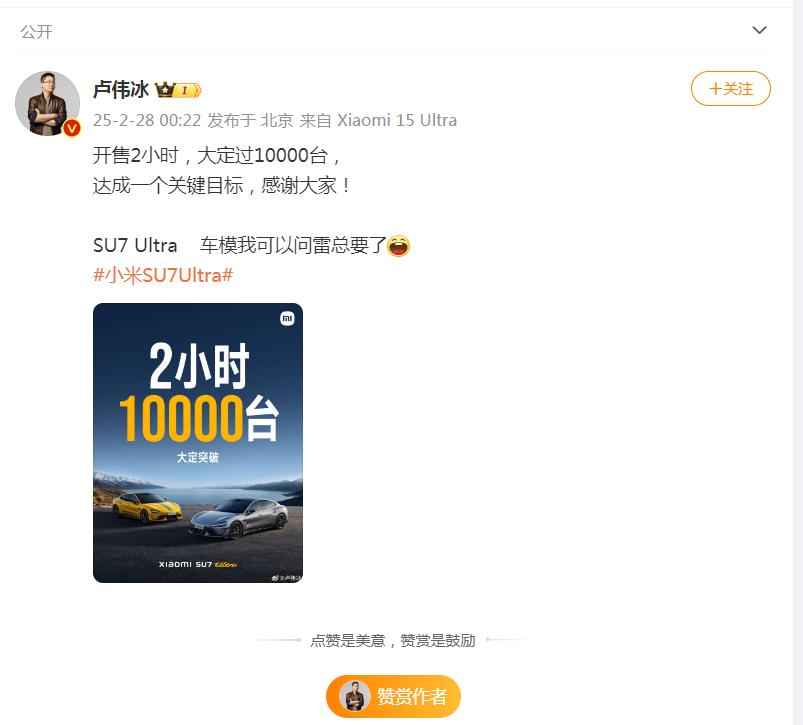Click the 来自 Xiaomi 15 Ultra source text
The image size is (803, 725).
point(378,120)
